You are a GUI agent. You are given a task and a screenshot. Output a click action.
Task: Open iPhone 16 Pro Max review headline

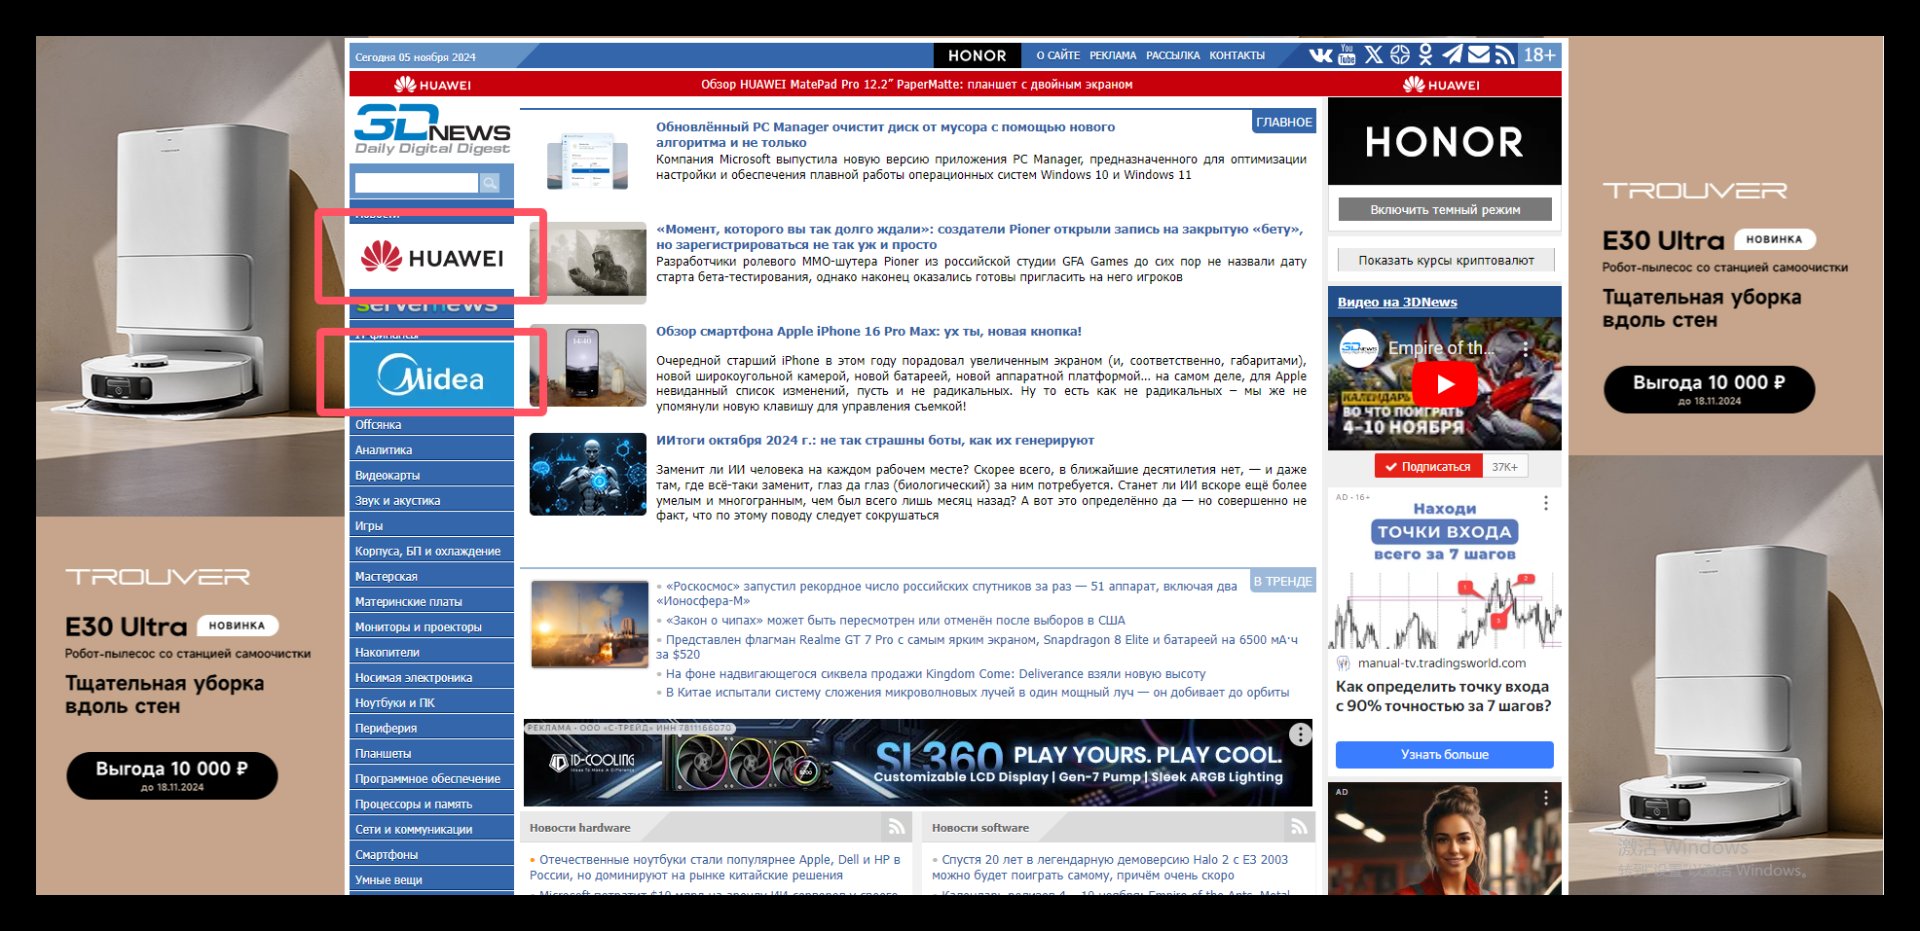point(869,331)
